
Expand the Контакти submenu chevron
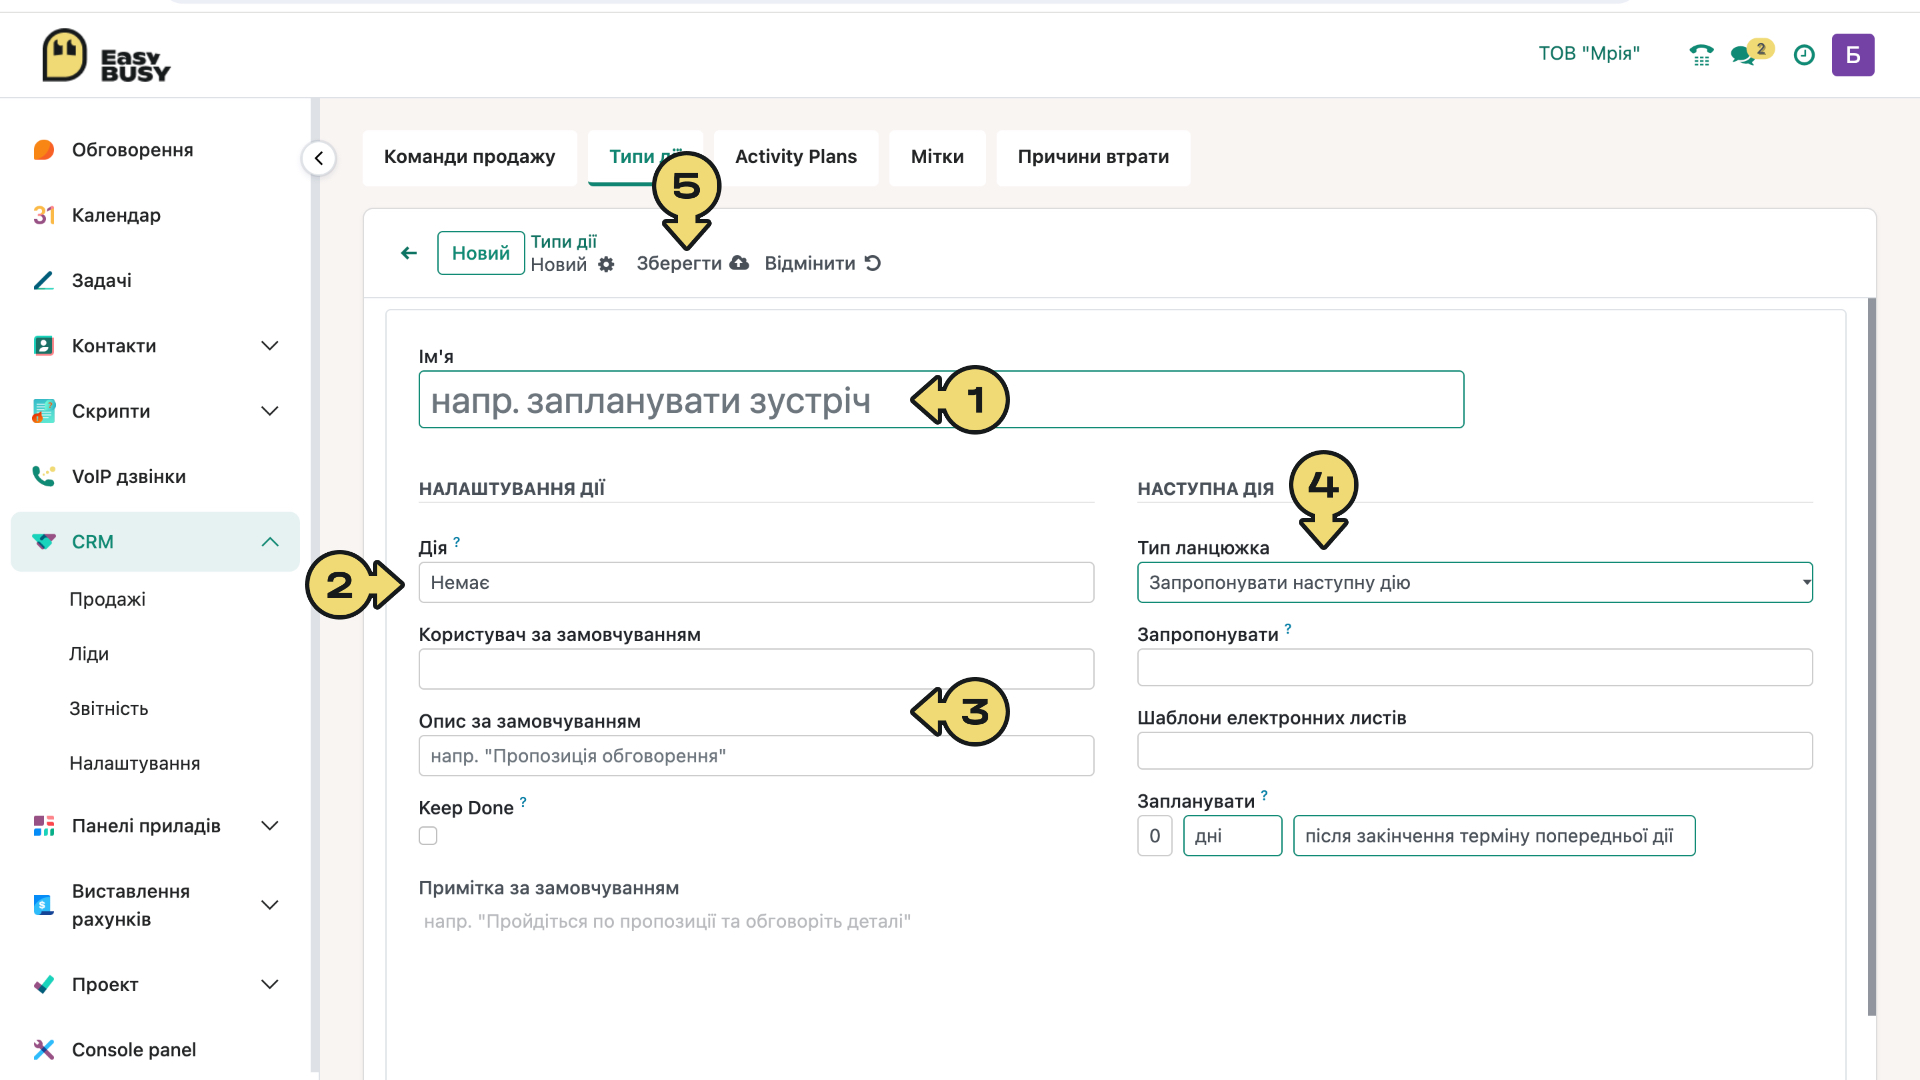tap(270, 346)
